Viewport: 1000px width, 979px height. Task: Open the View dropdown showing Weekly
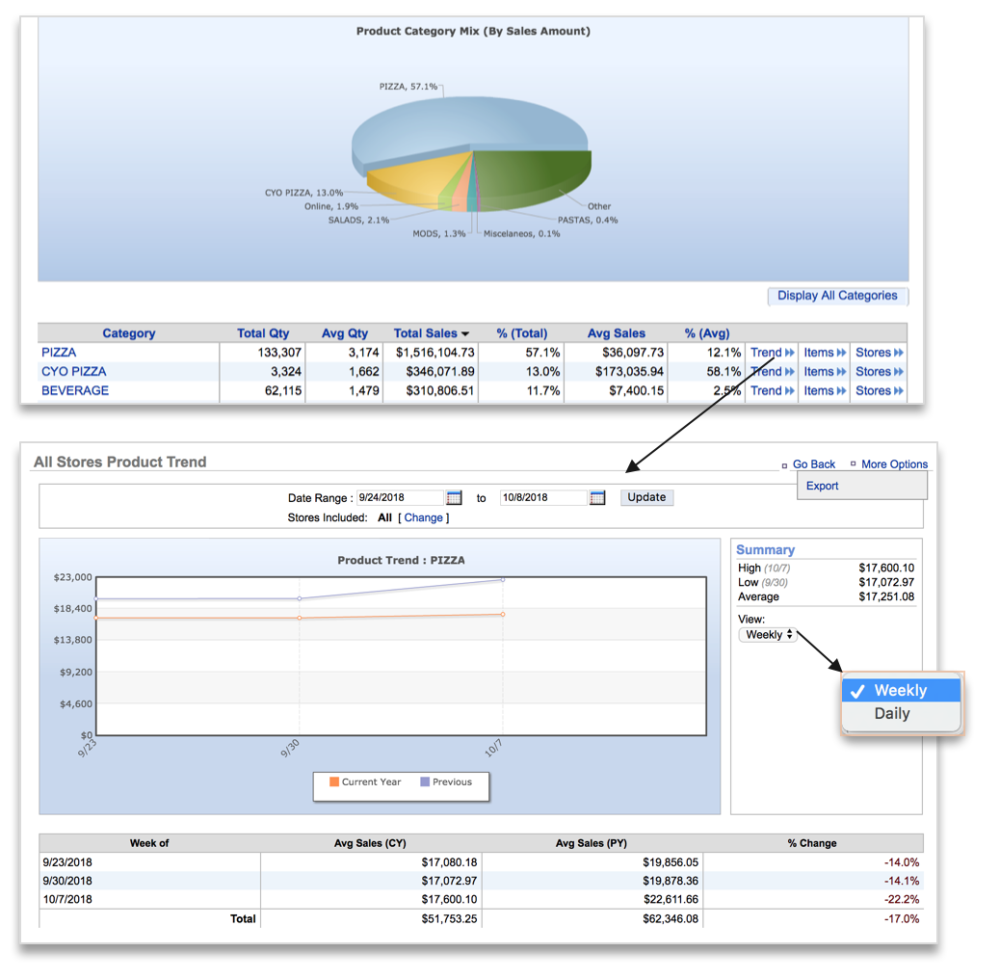point(766,635)
